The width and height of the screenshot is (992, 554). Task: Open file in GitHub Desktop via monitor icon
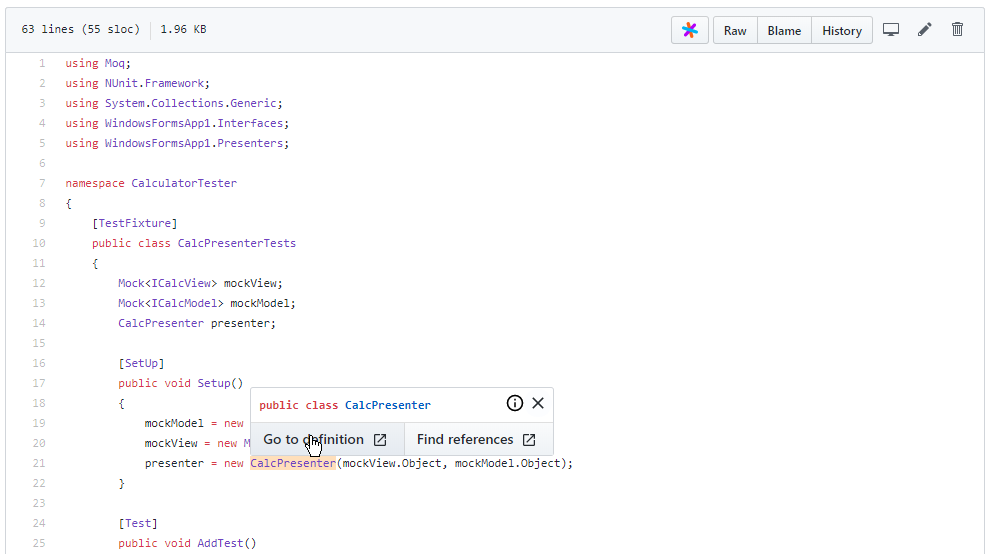[x=891, y=30]
